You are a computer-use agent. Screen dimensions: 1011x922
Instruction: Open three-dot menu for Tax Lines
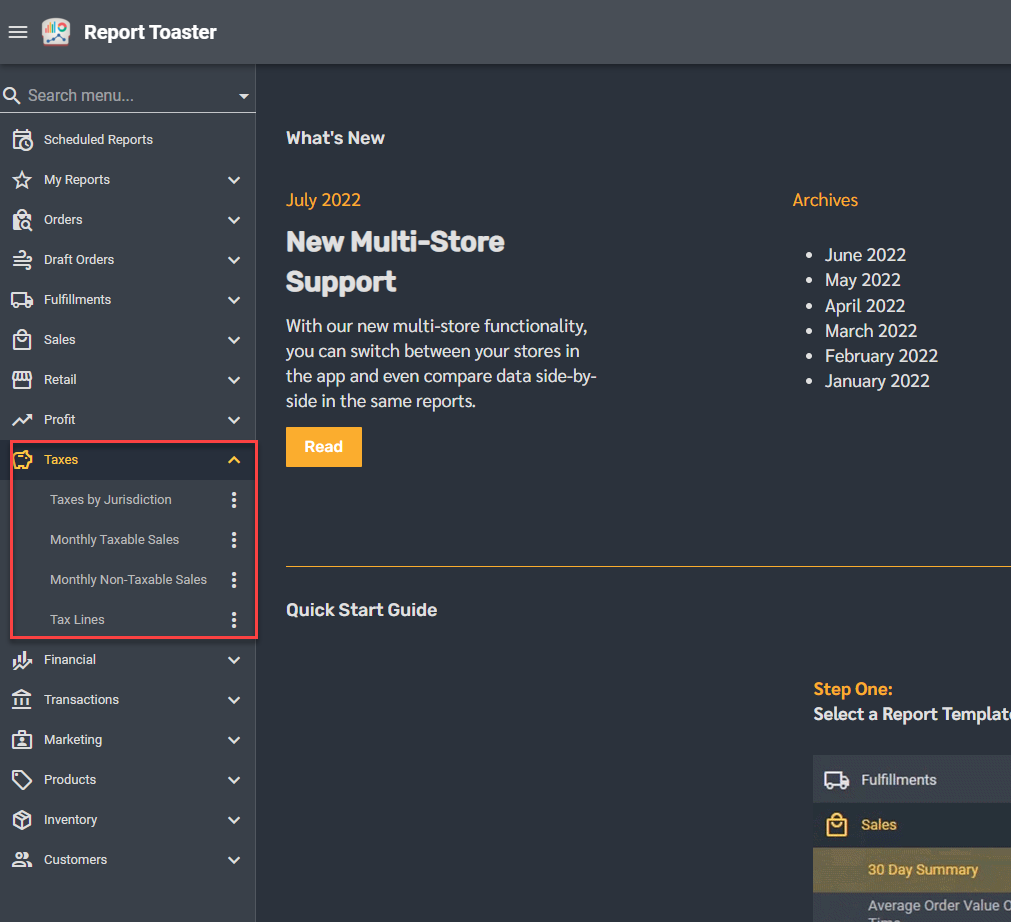[234, 620]
